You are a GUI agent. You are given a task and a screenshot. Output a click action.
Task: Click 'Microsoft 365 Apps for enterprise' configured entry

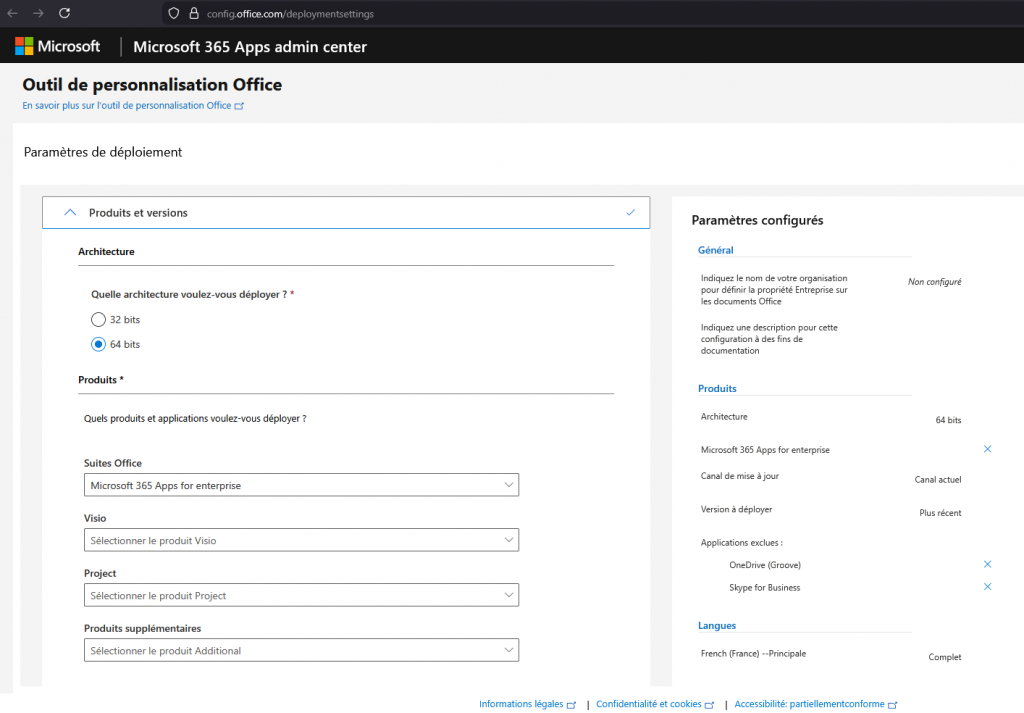(765, 450)
